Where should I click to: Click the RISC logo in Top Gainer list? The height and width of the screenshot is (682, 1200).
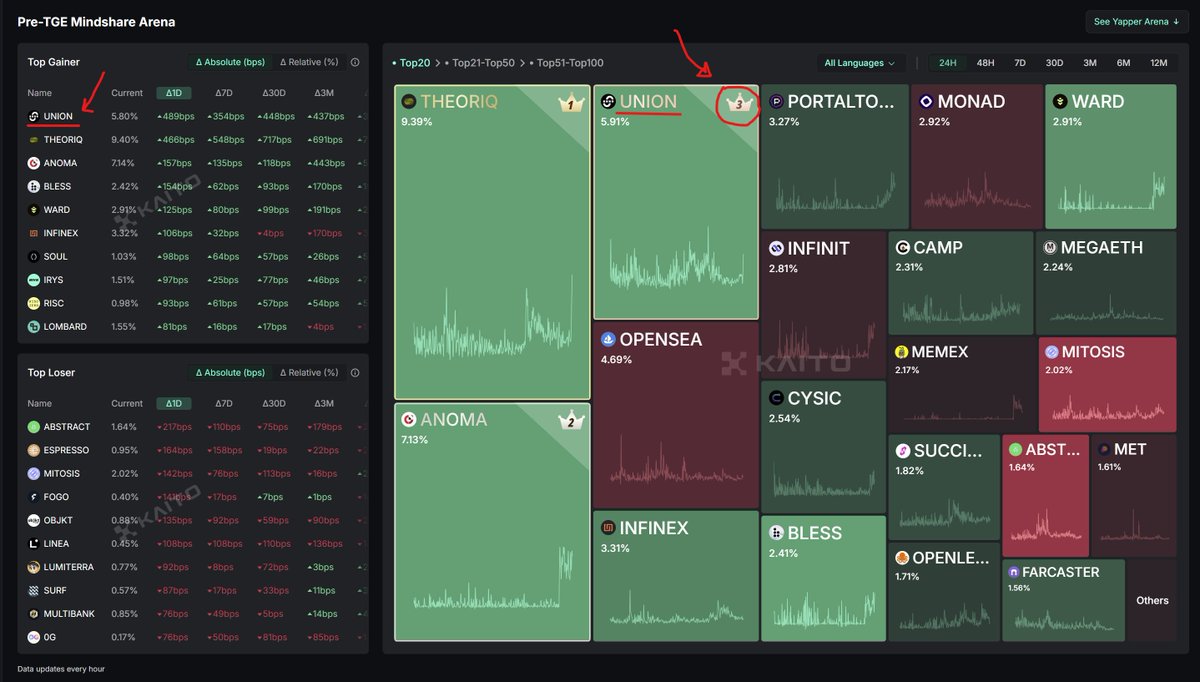34,303
